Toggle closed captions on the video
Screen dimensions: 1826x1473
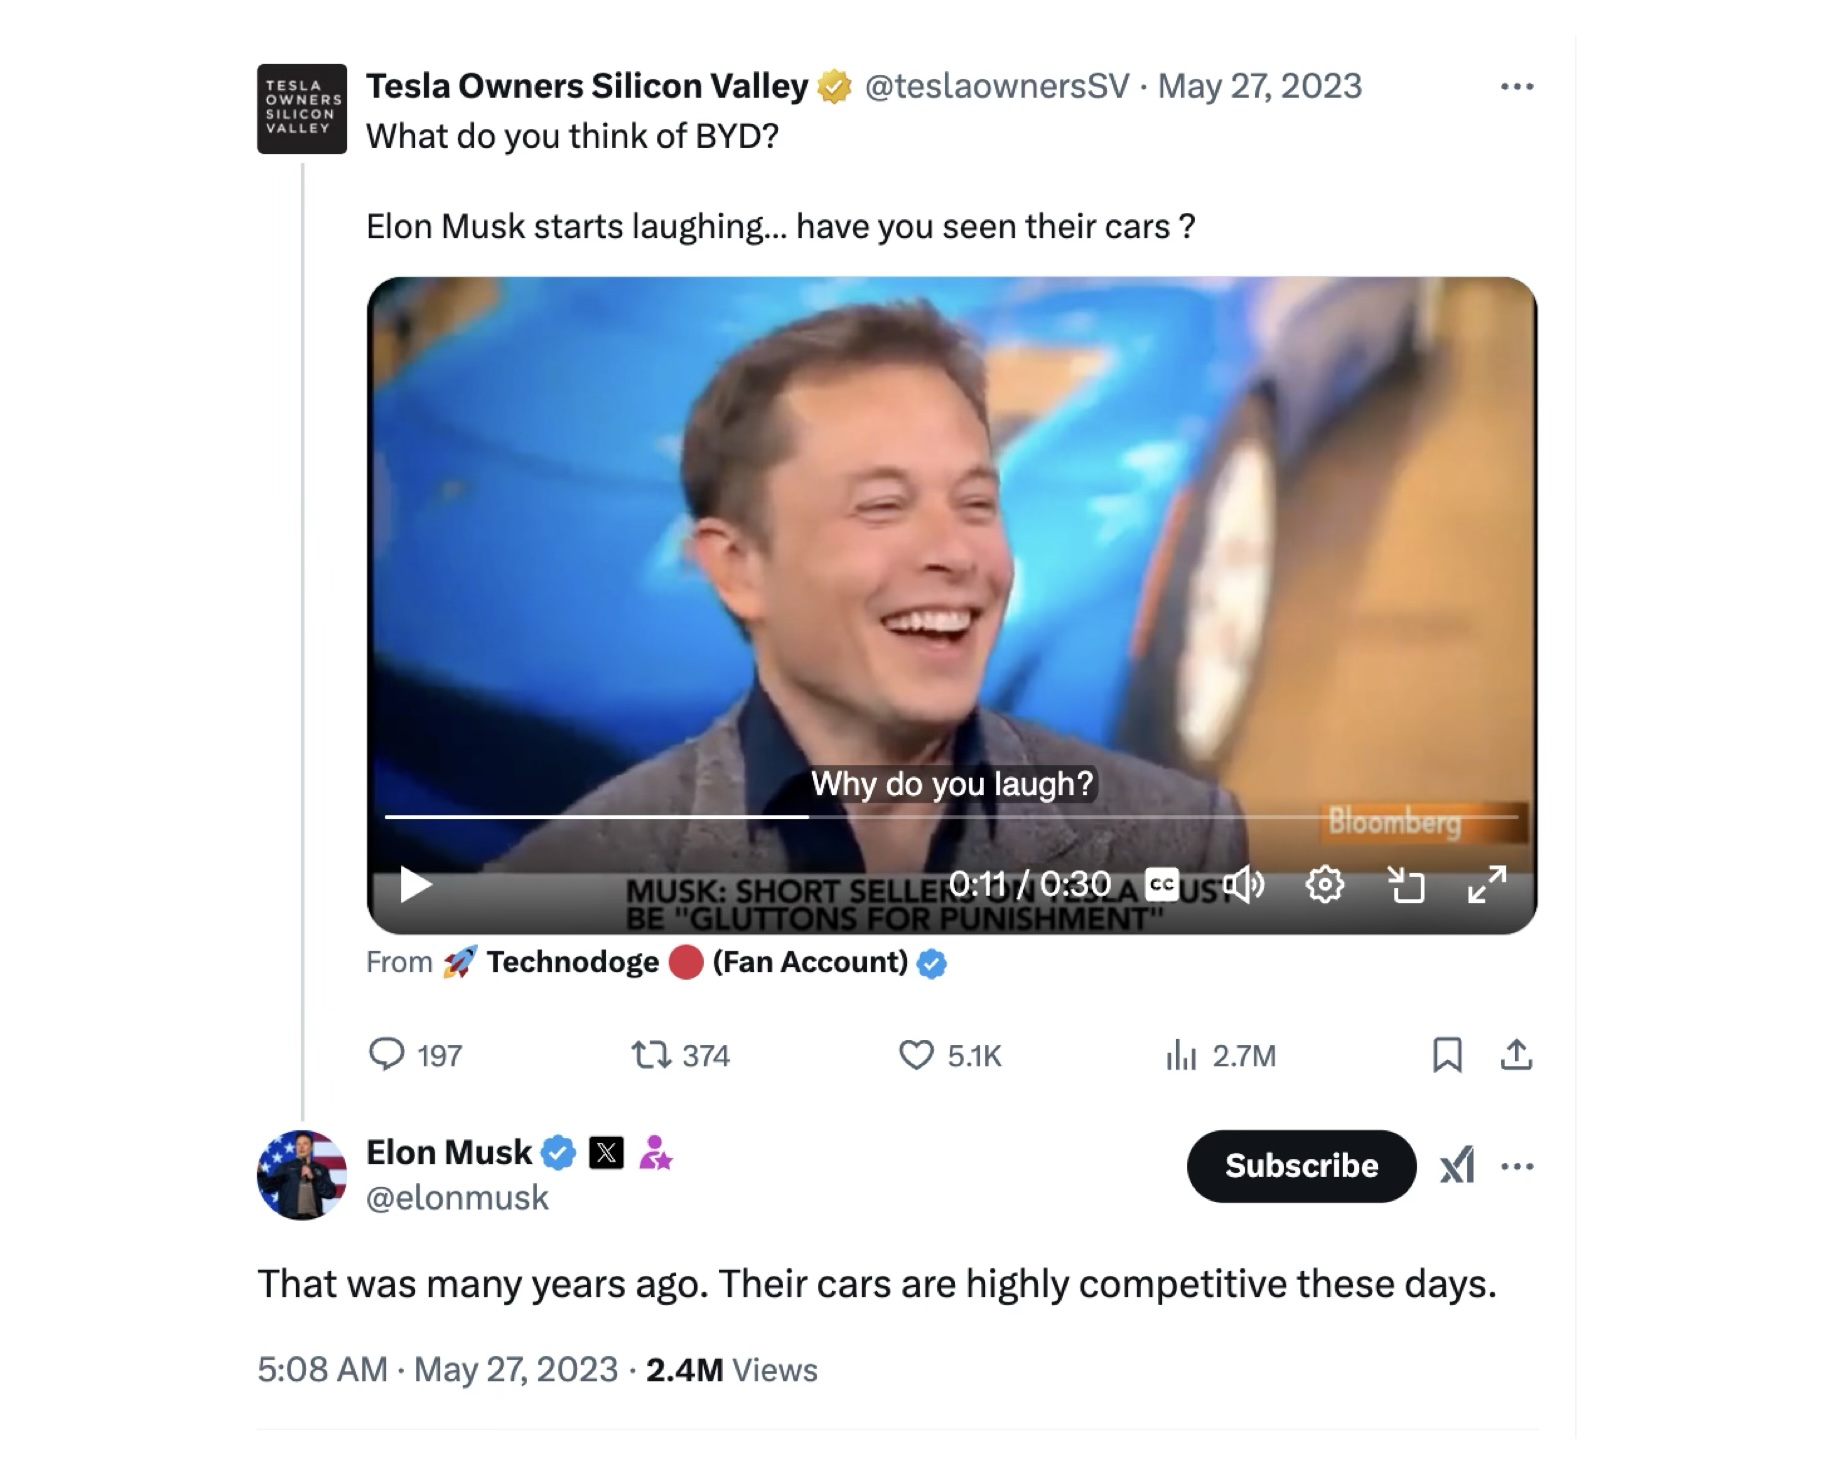tap(1161, 884)
